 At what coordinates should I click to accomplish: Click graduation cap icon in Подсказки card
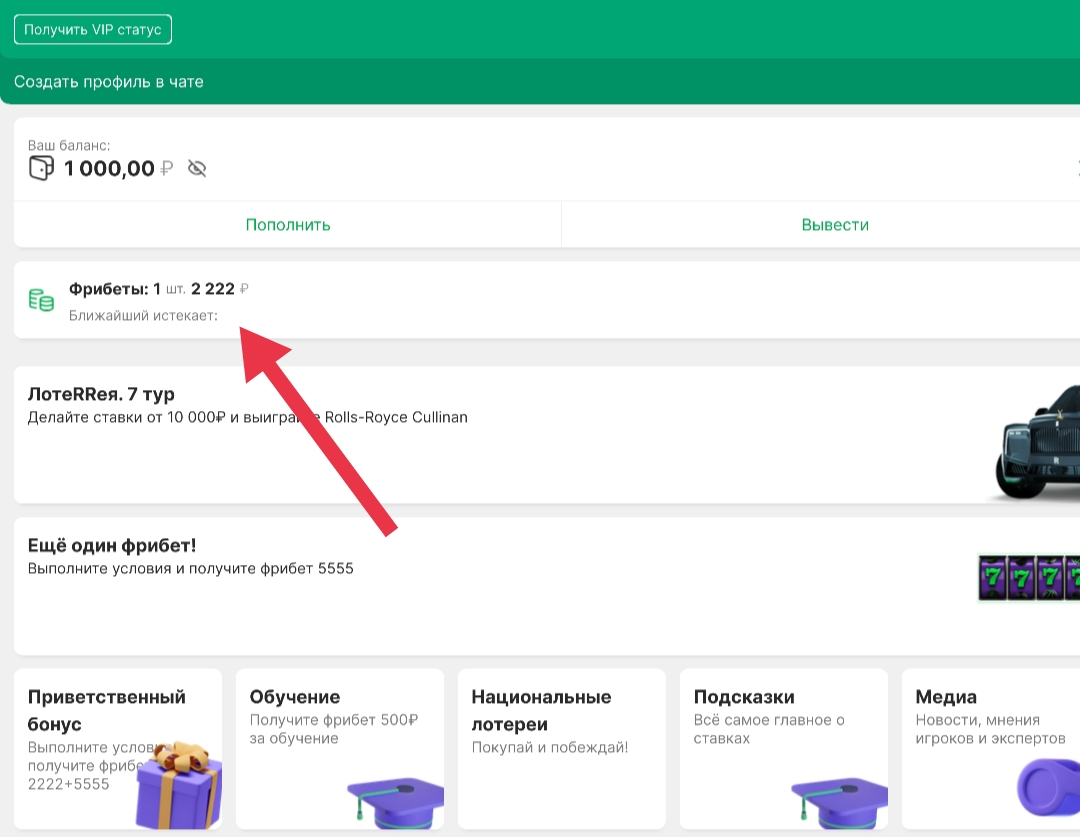[x=838, y=800]
